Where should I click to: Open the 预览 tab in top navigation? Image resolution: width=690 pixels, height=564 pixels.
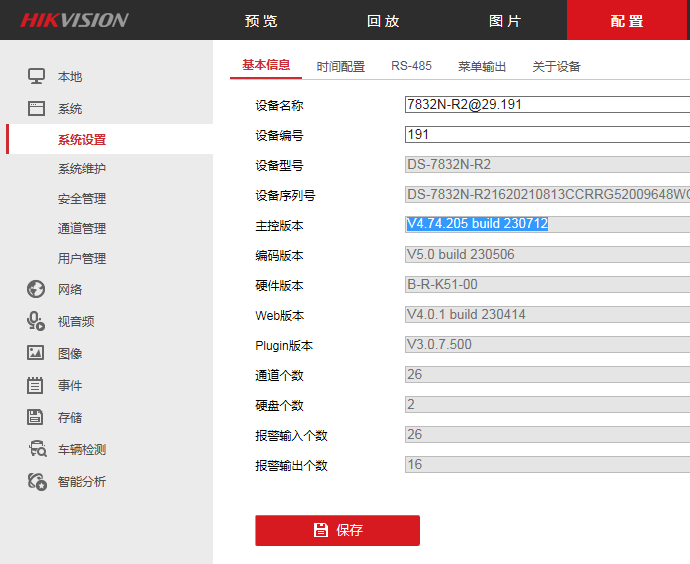(262, 21)
